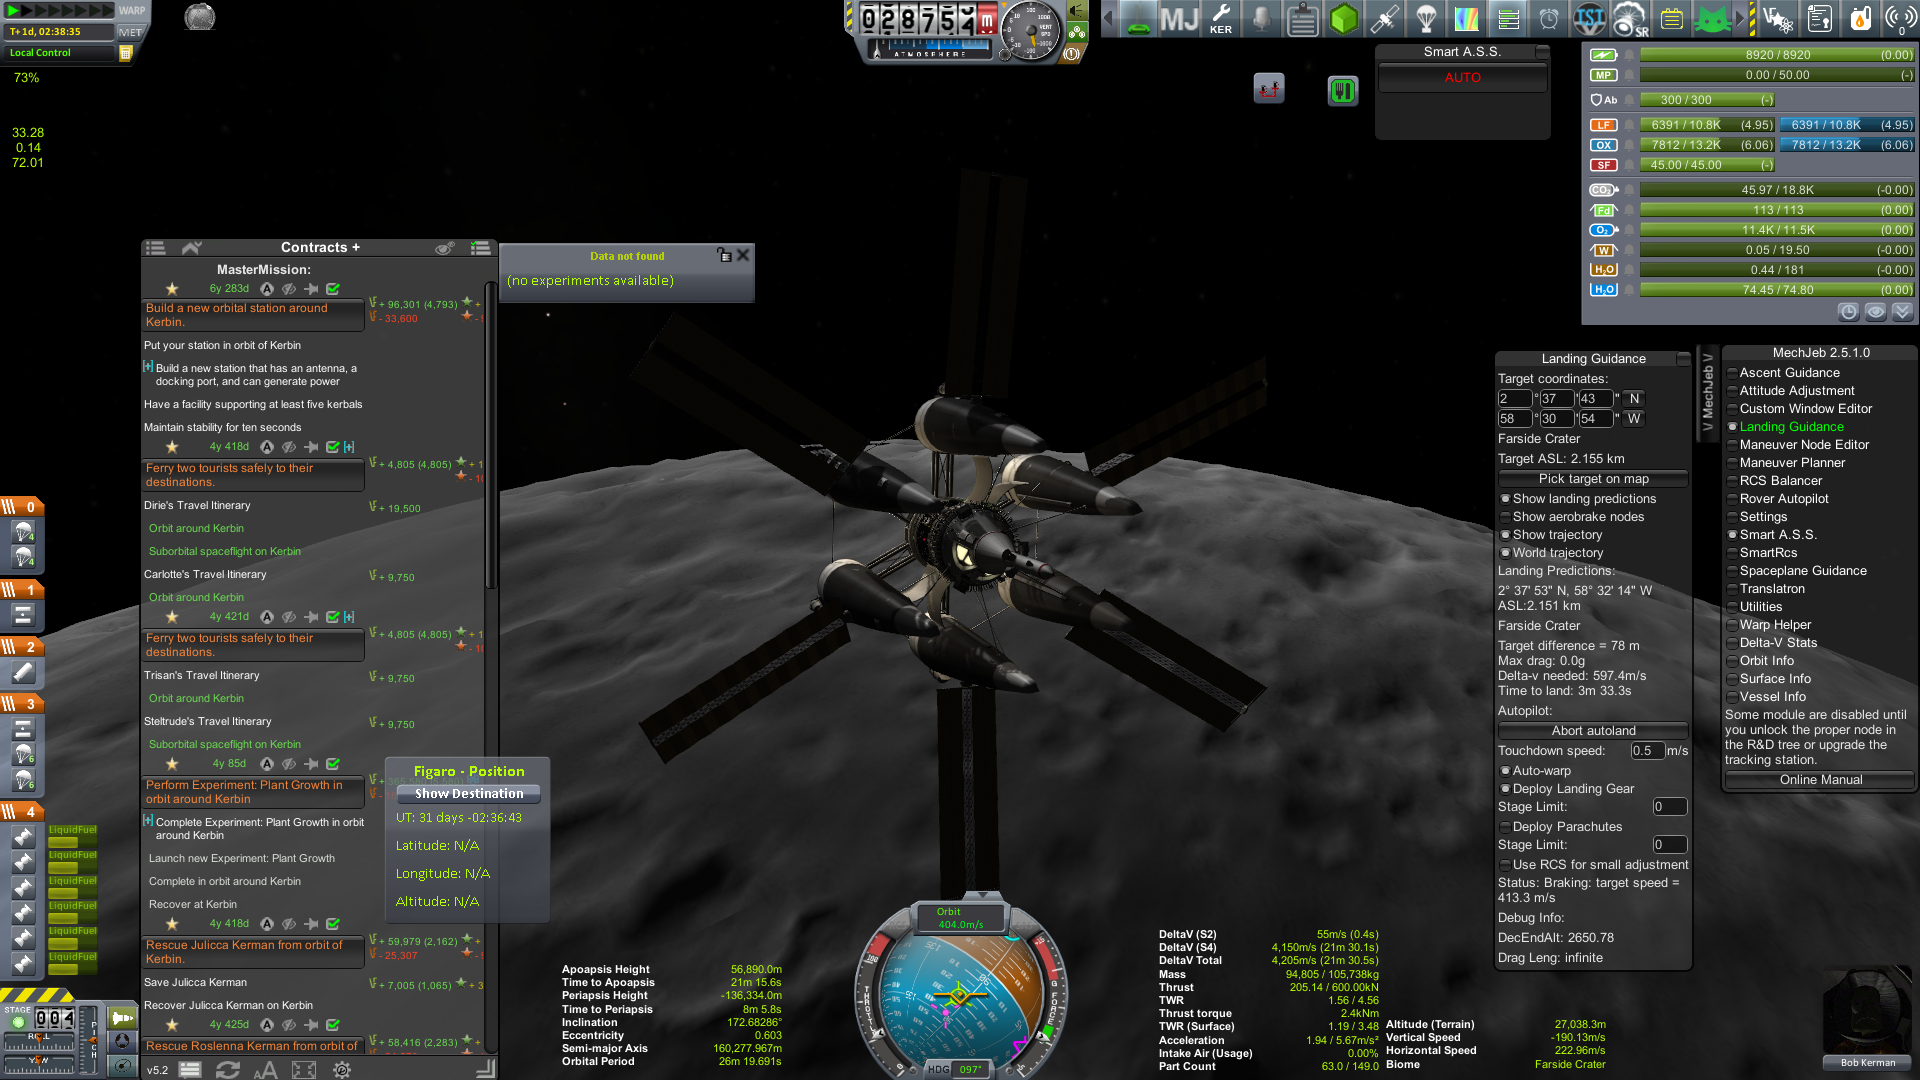Screen dimensions: 1920x1080
Task: Toggle Auto-warp option
Action: 1535,771
